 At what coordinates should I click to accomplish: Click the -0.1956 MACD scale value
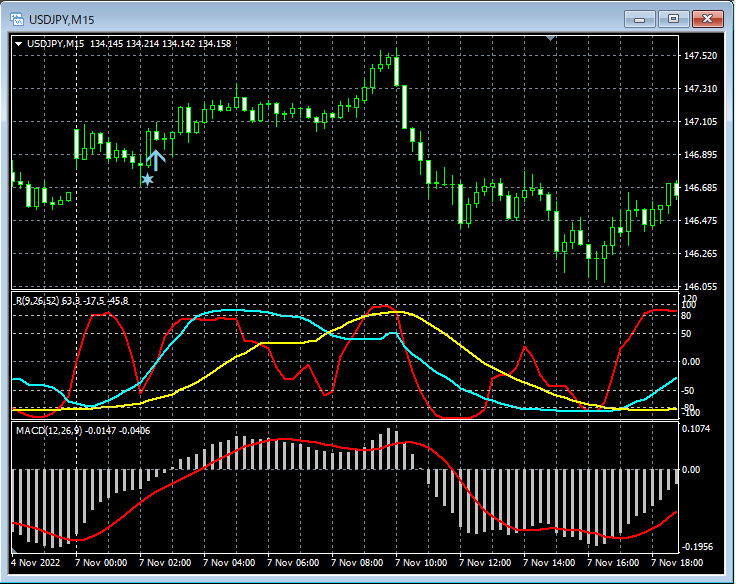(698, 547)
